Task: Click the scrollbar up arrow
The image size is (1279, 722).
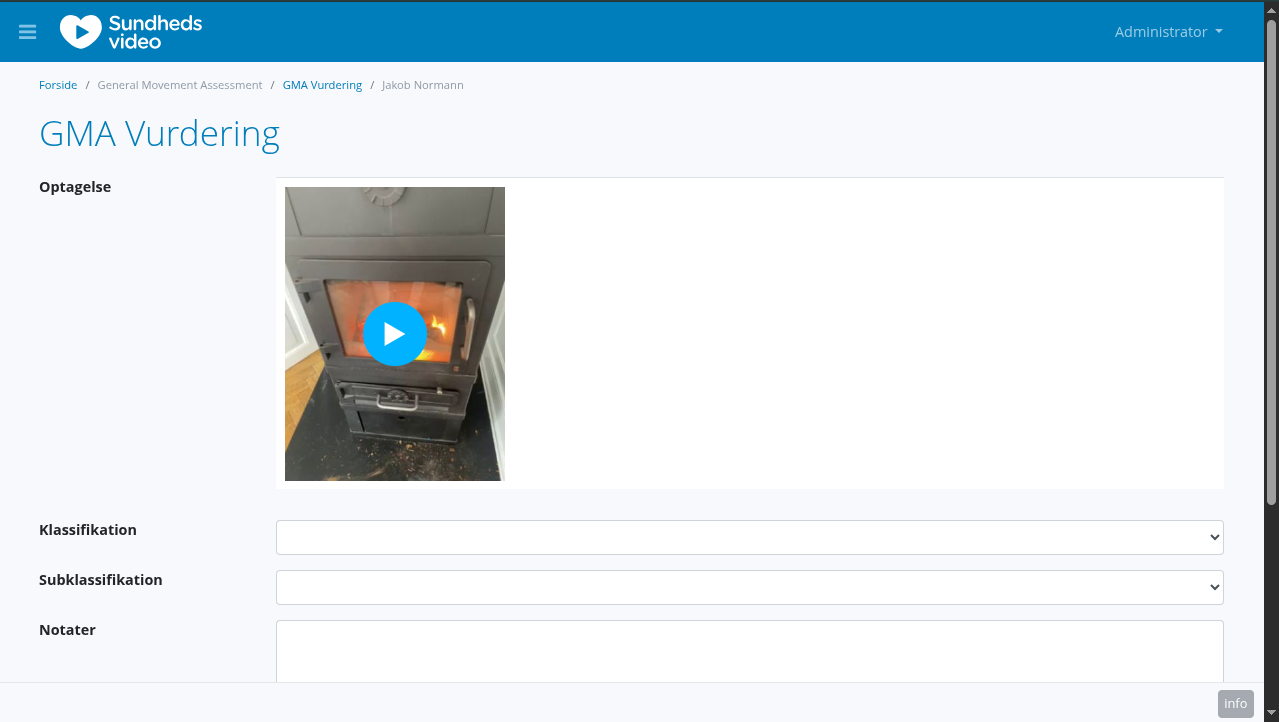Action: pyautogui.click(x=1272, y=8)
